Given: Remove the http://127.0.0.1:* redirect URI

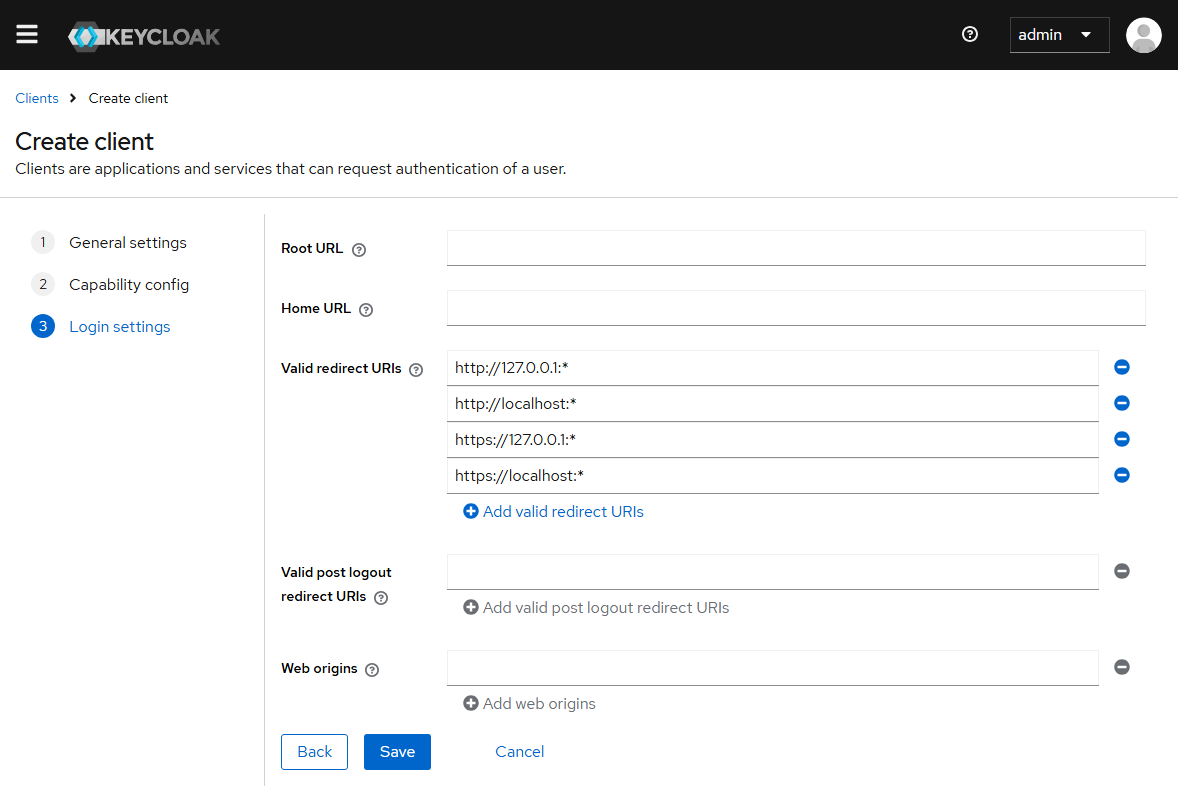Looking at the screenshot, I should coord(1121,368).
